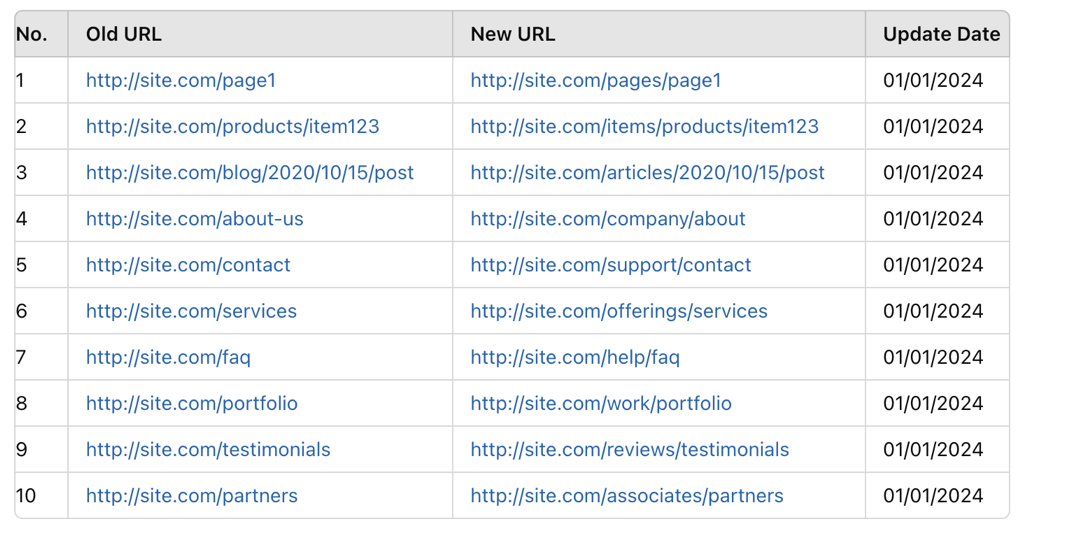Open the company/about new link
The image size is (1072, 536).
click(x=608, y=219)
